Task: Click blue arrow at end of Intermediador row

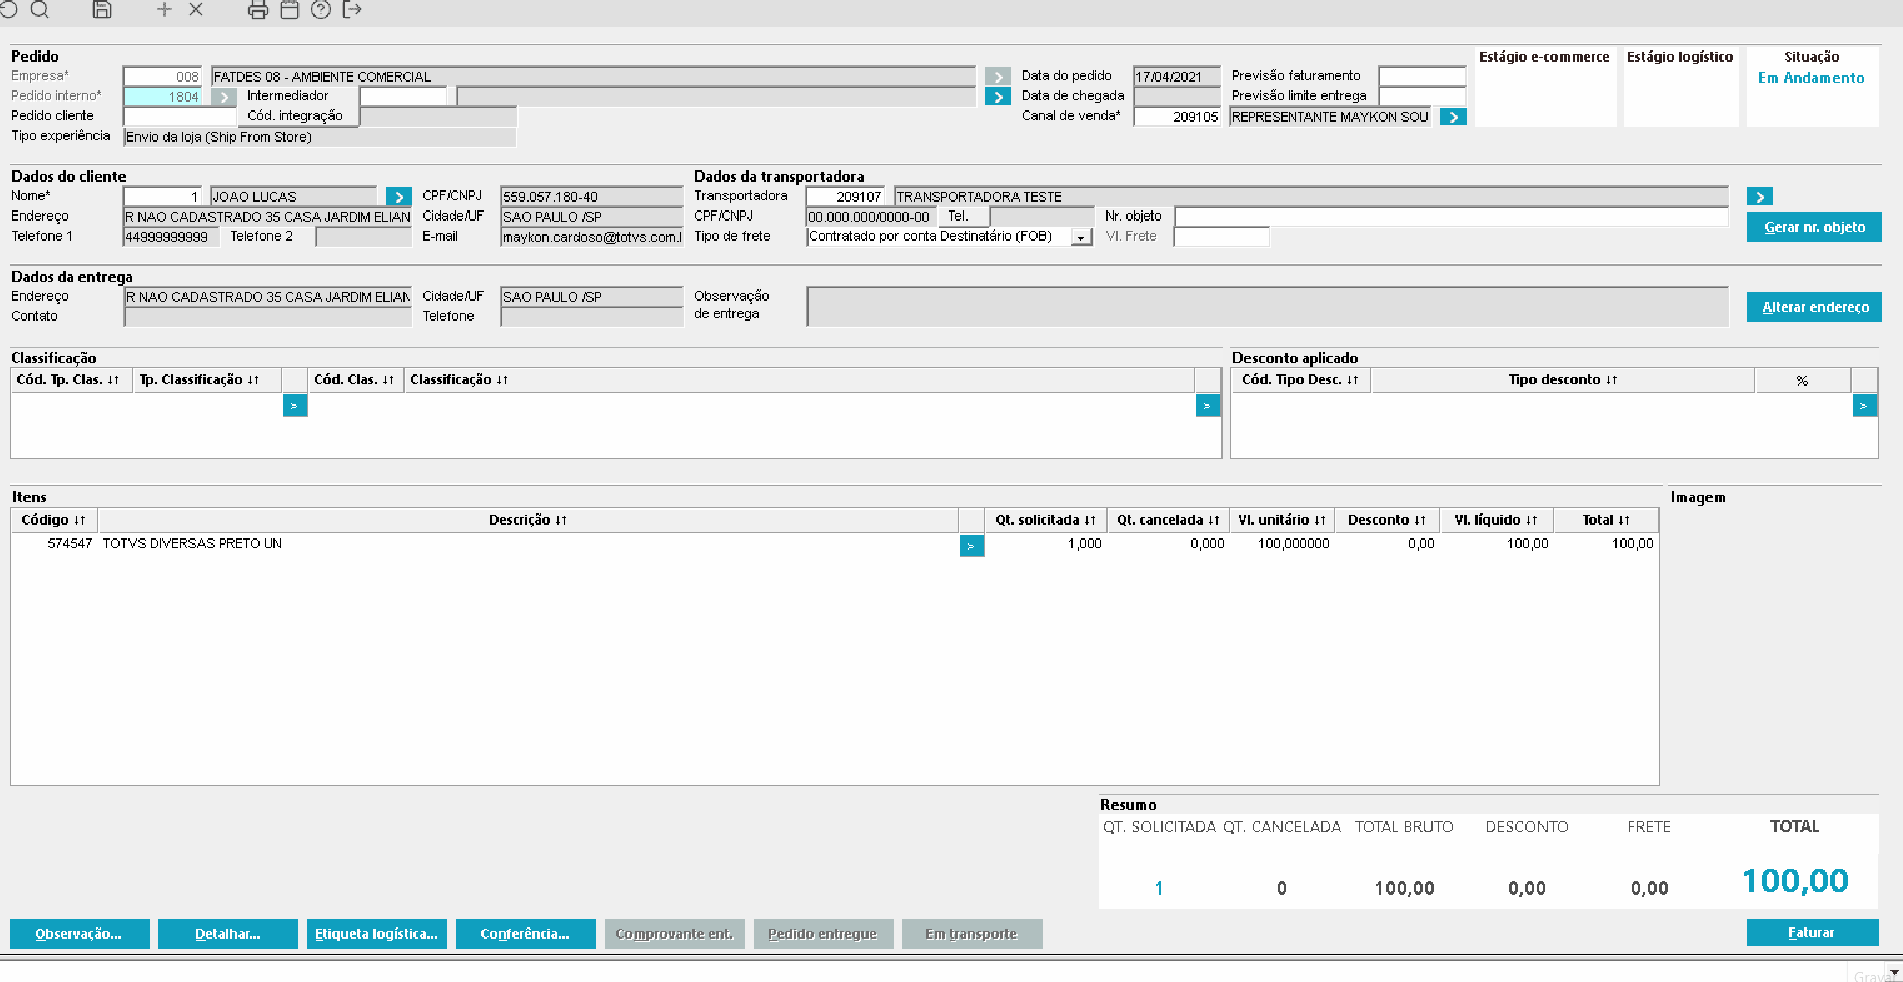Action: tap(997, 97)
